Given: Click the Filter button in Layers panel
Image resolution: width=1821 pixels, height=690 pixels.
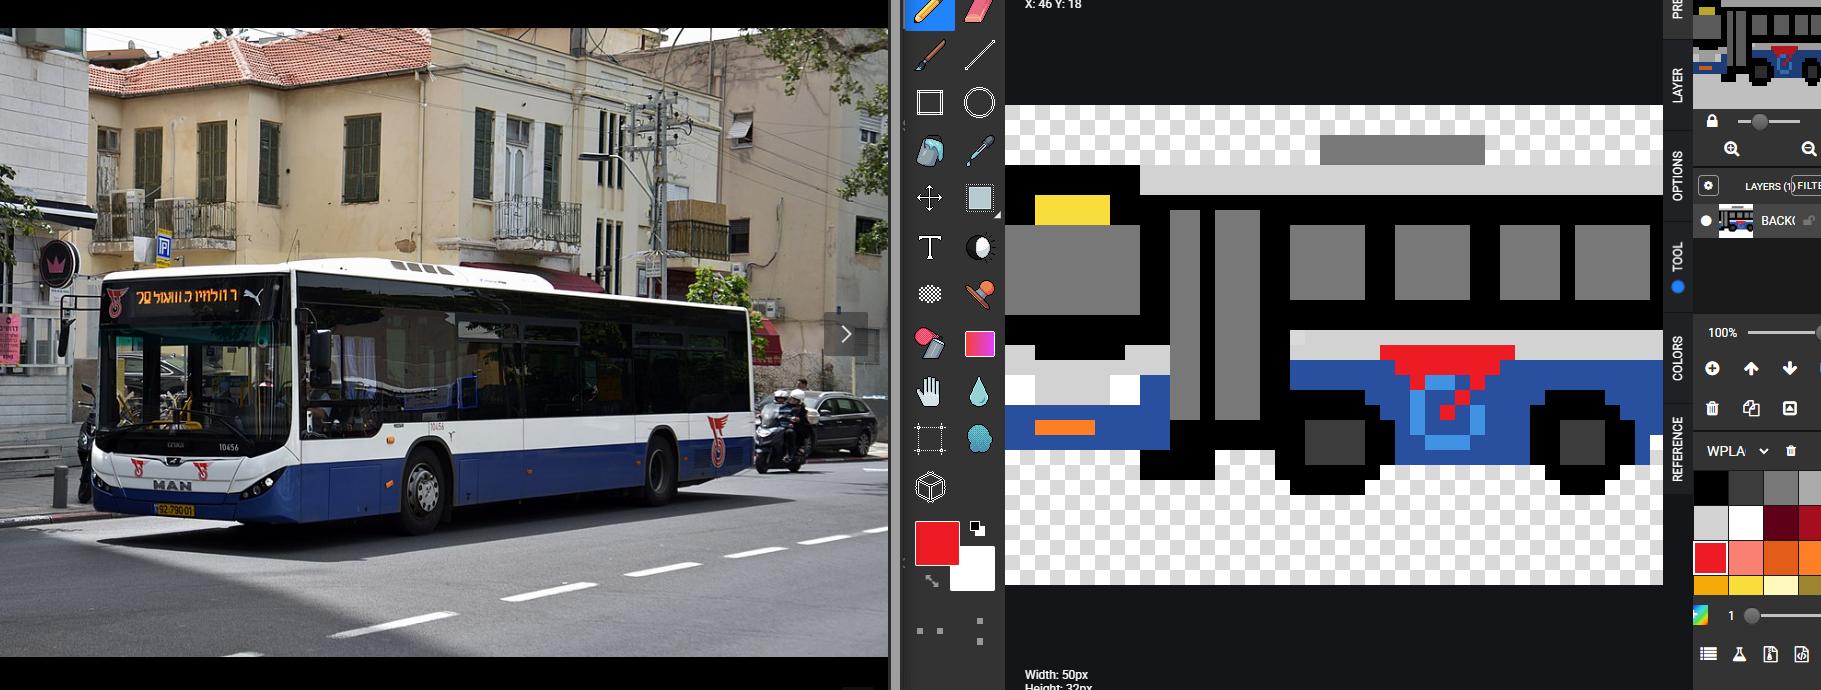Looking at the screenshot, I should point(1808,185).
